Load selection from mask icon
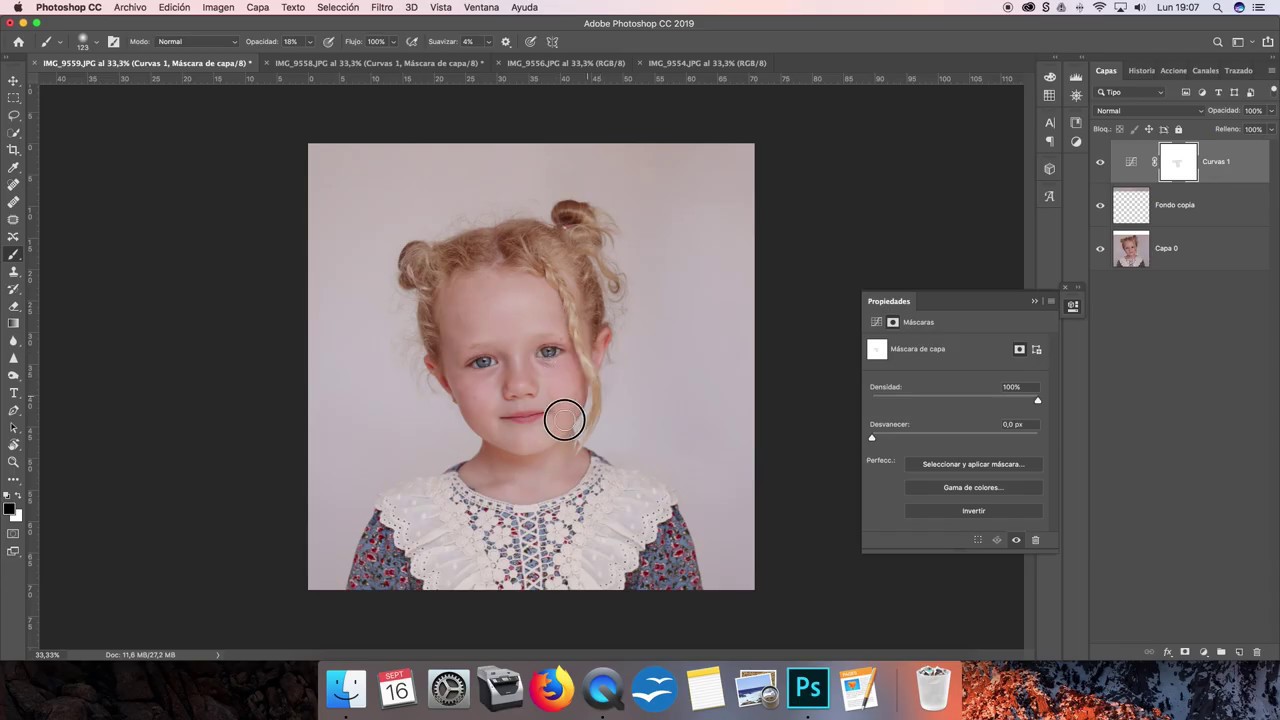The height and width of the screenshot is (720, 1280). [x=978, y=540]
